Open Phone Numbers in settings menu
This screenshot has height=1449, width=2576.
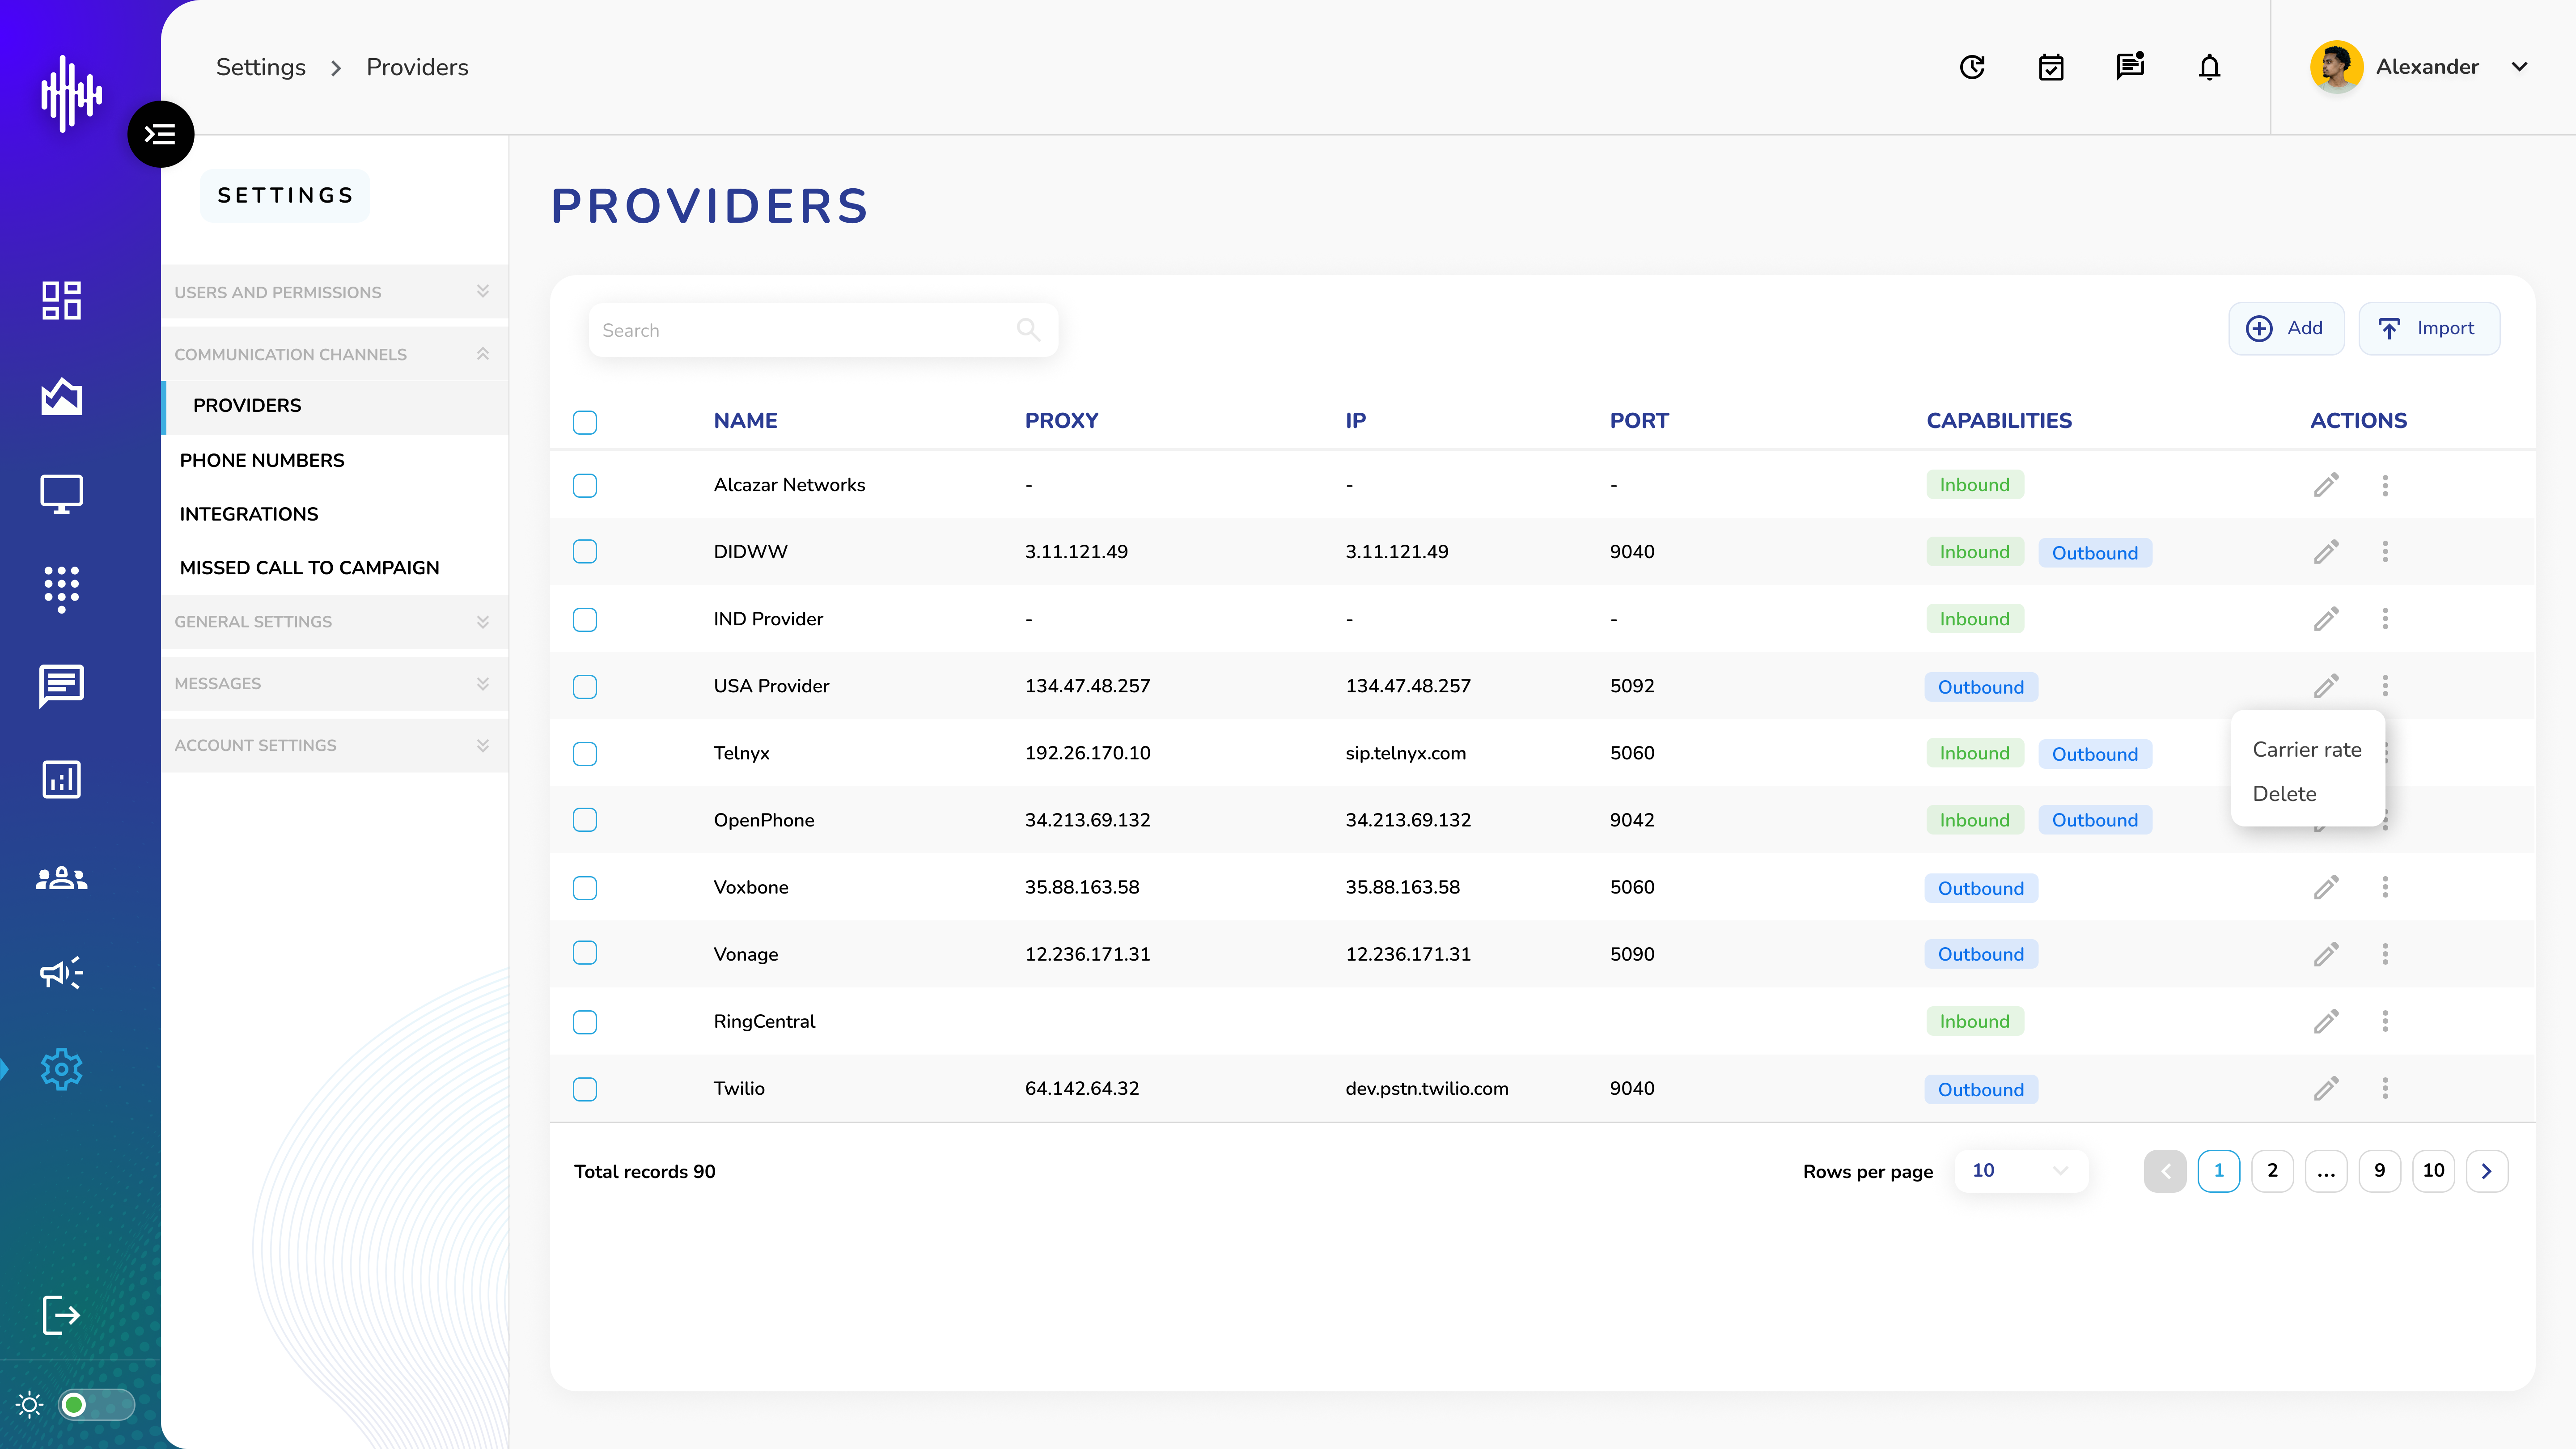262,460
